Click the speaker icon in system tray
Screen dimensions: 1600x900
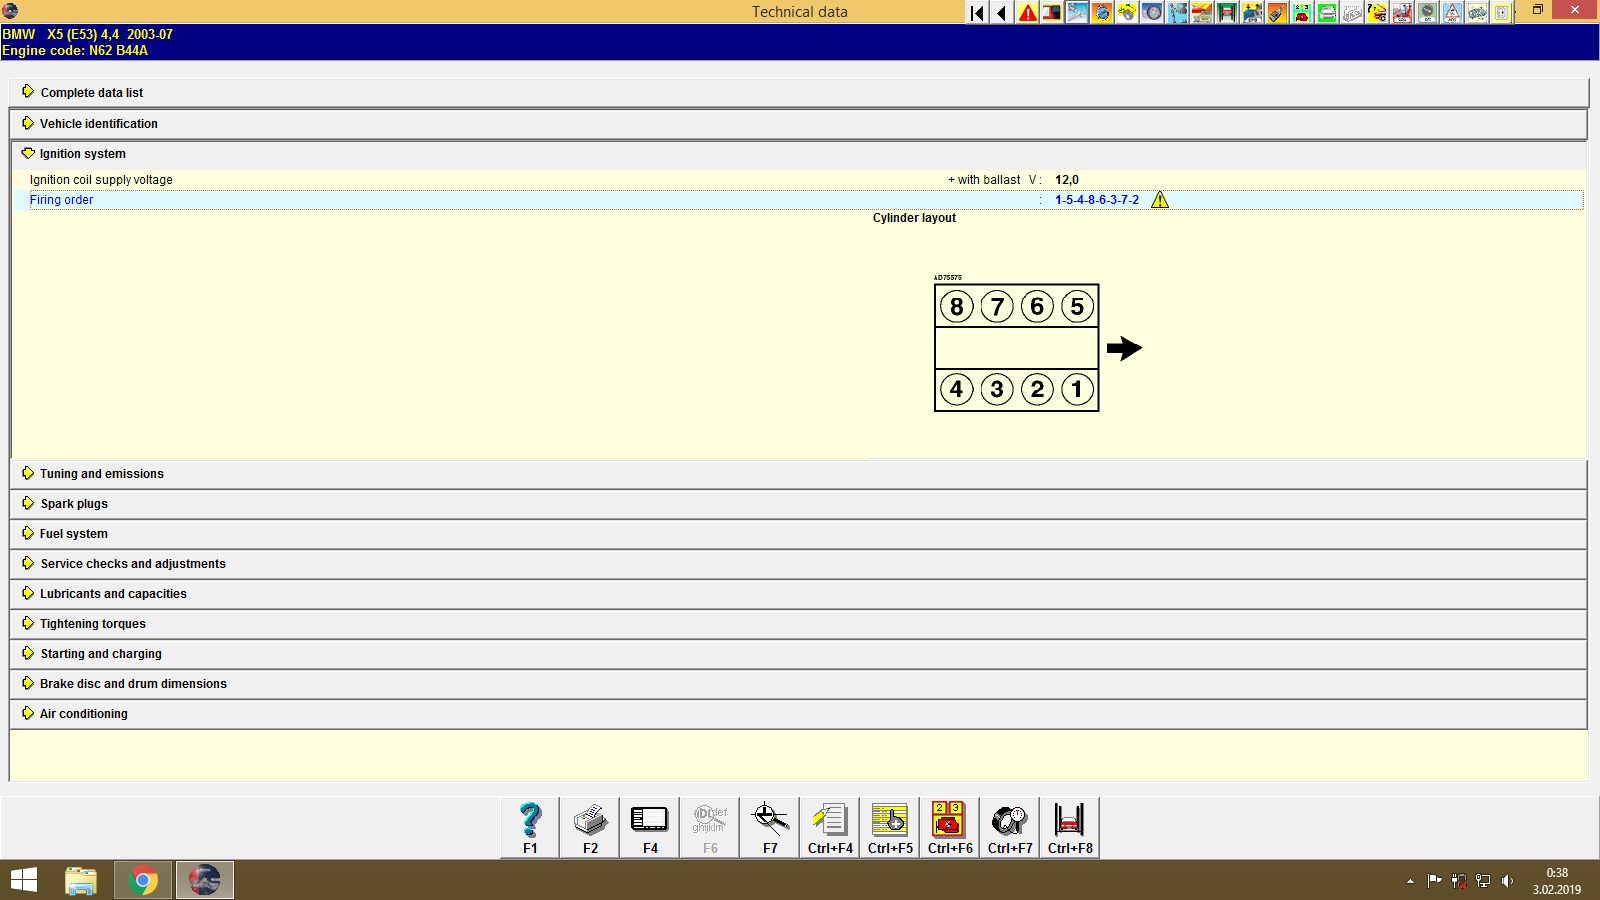(1508, 880)
